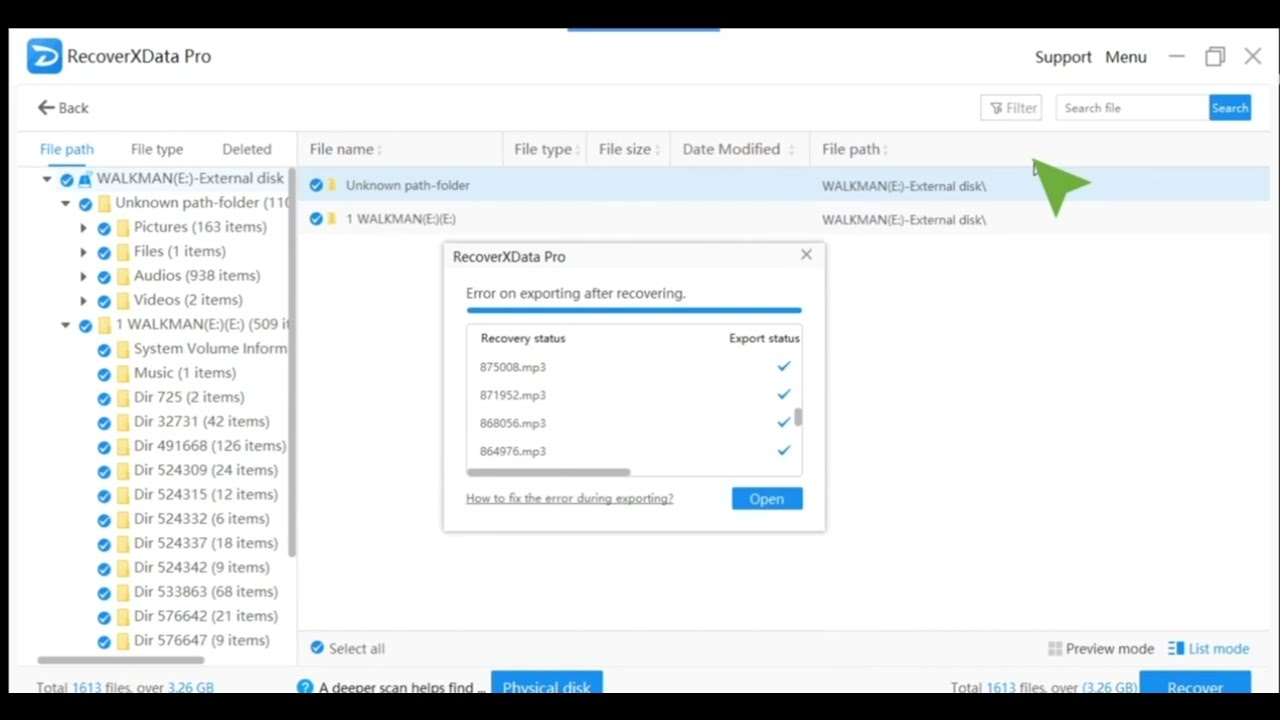1280x720 pixels.
Task: Click the dialog's vertical scrollbar thumb
Action: pyautogui.click(x=798, y=417)
